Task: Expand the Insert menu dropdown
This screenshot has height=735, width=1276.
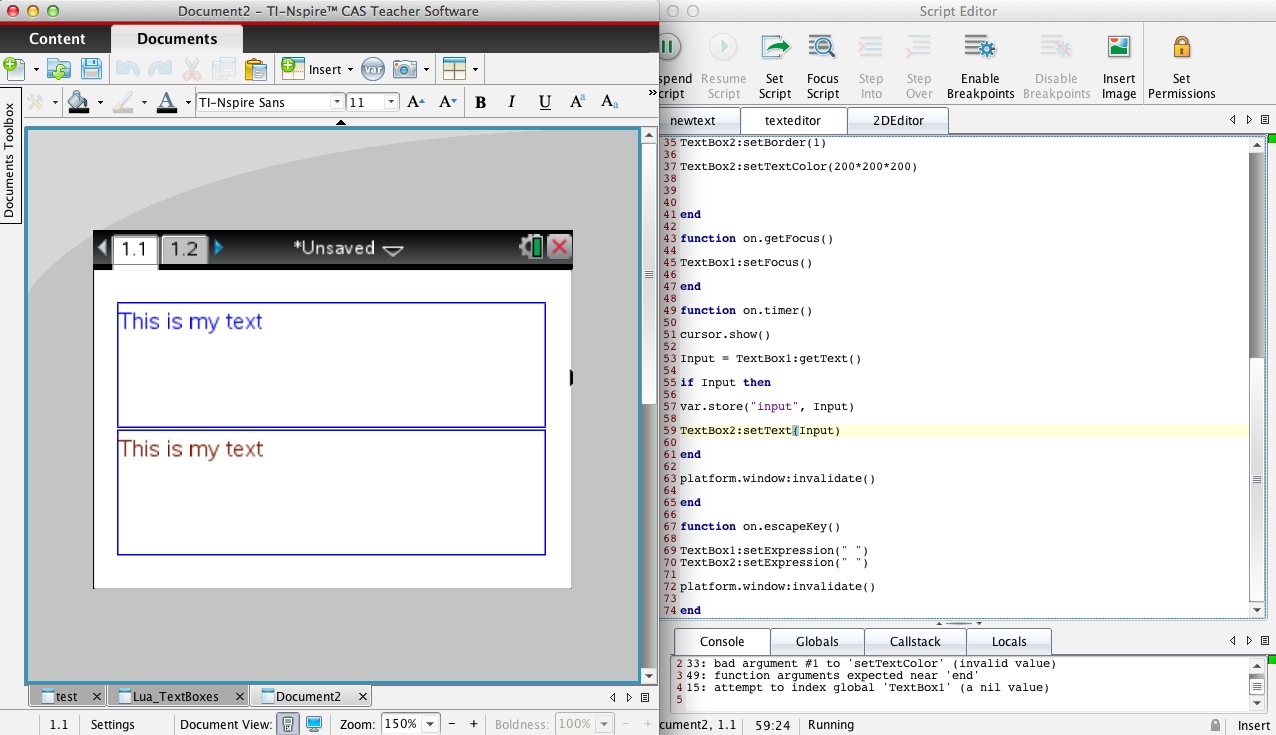Action: [x=351, y=70]
